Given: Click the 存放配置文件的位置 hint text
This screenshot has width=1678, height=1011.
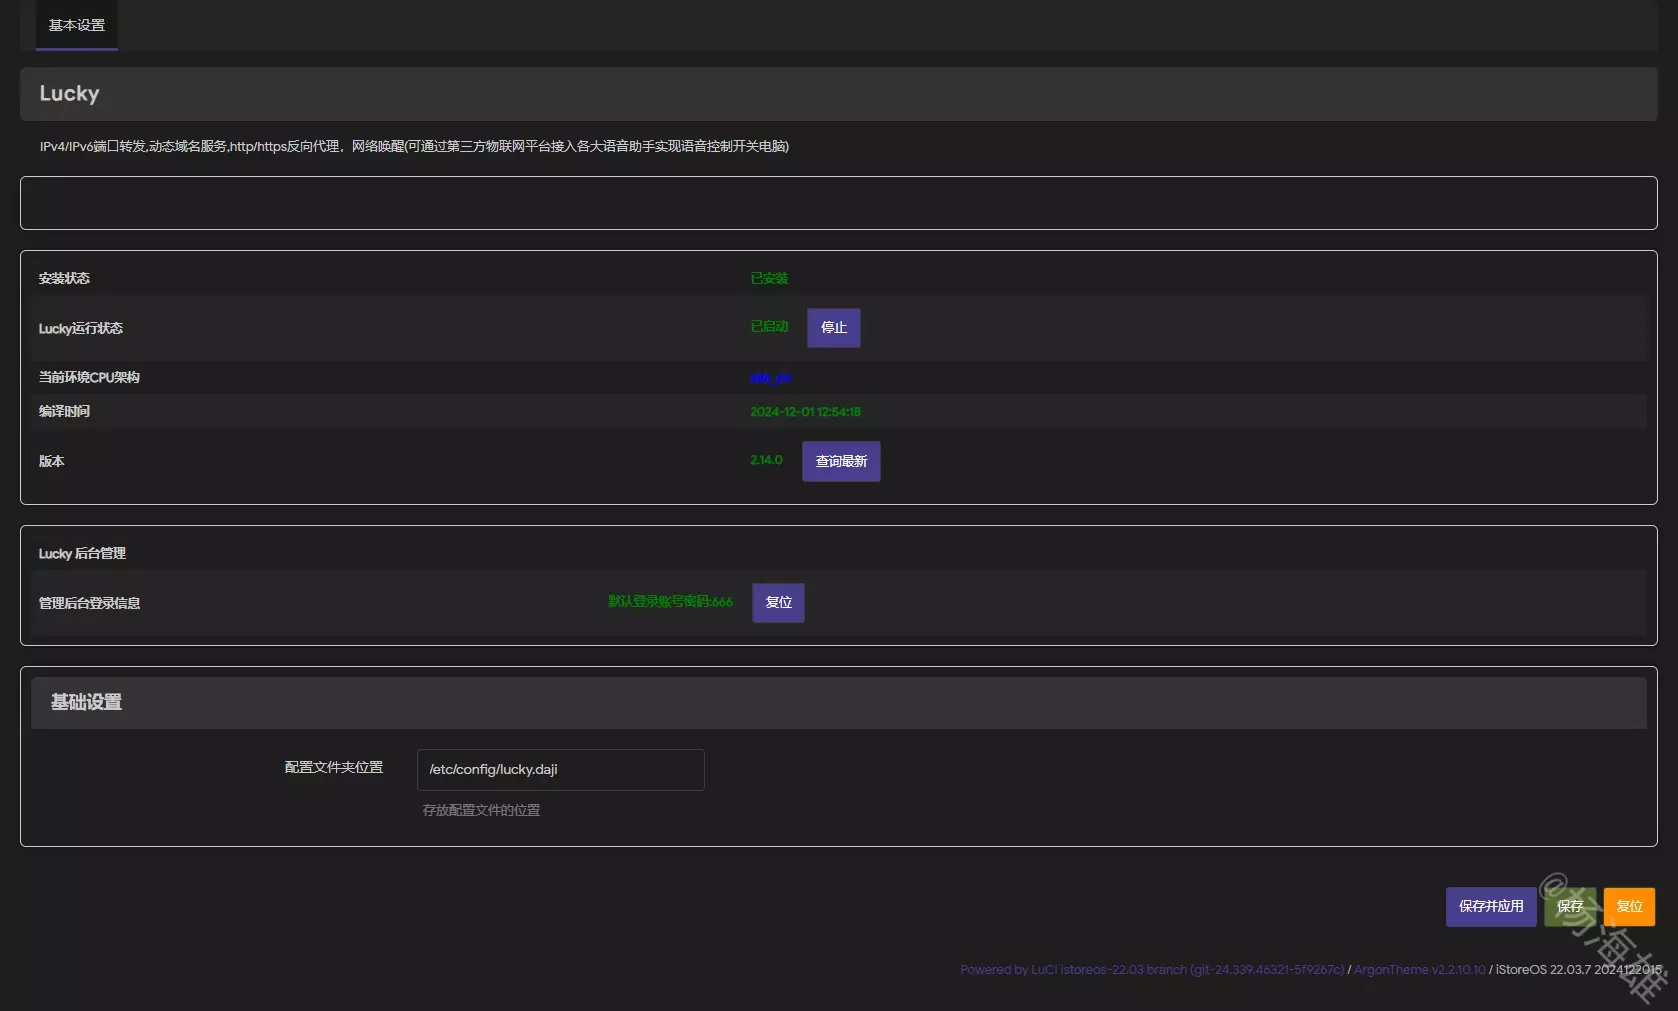Looking at the screenshot, I should 481,810.
